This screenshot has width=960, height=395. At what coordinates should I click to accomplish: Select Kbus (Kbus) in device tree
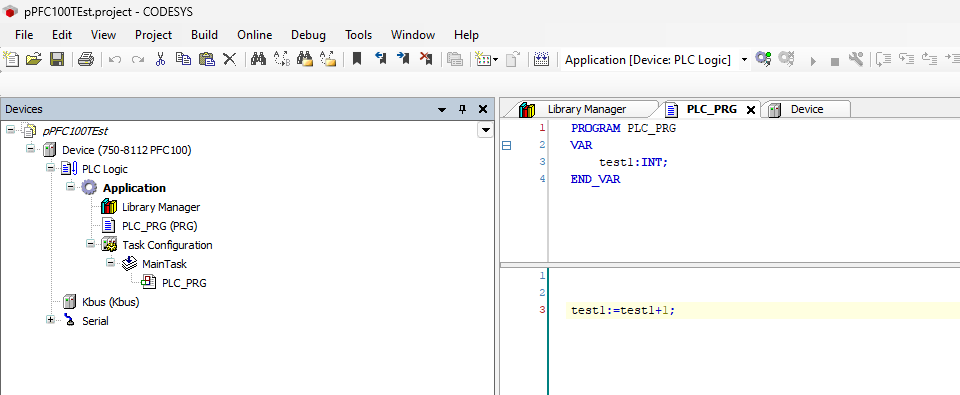111,302
